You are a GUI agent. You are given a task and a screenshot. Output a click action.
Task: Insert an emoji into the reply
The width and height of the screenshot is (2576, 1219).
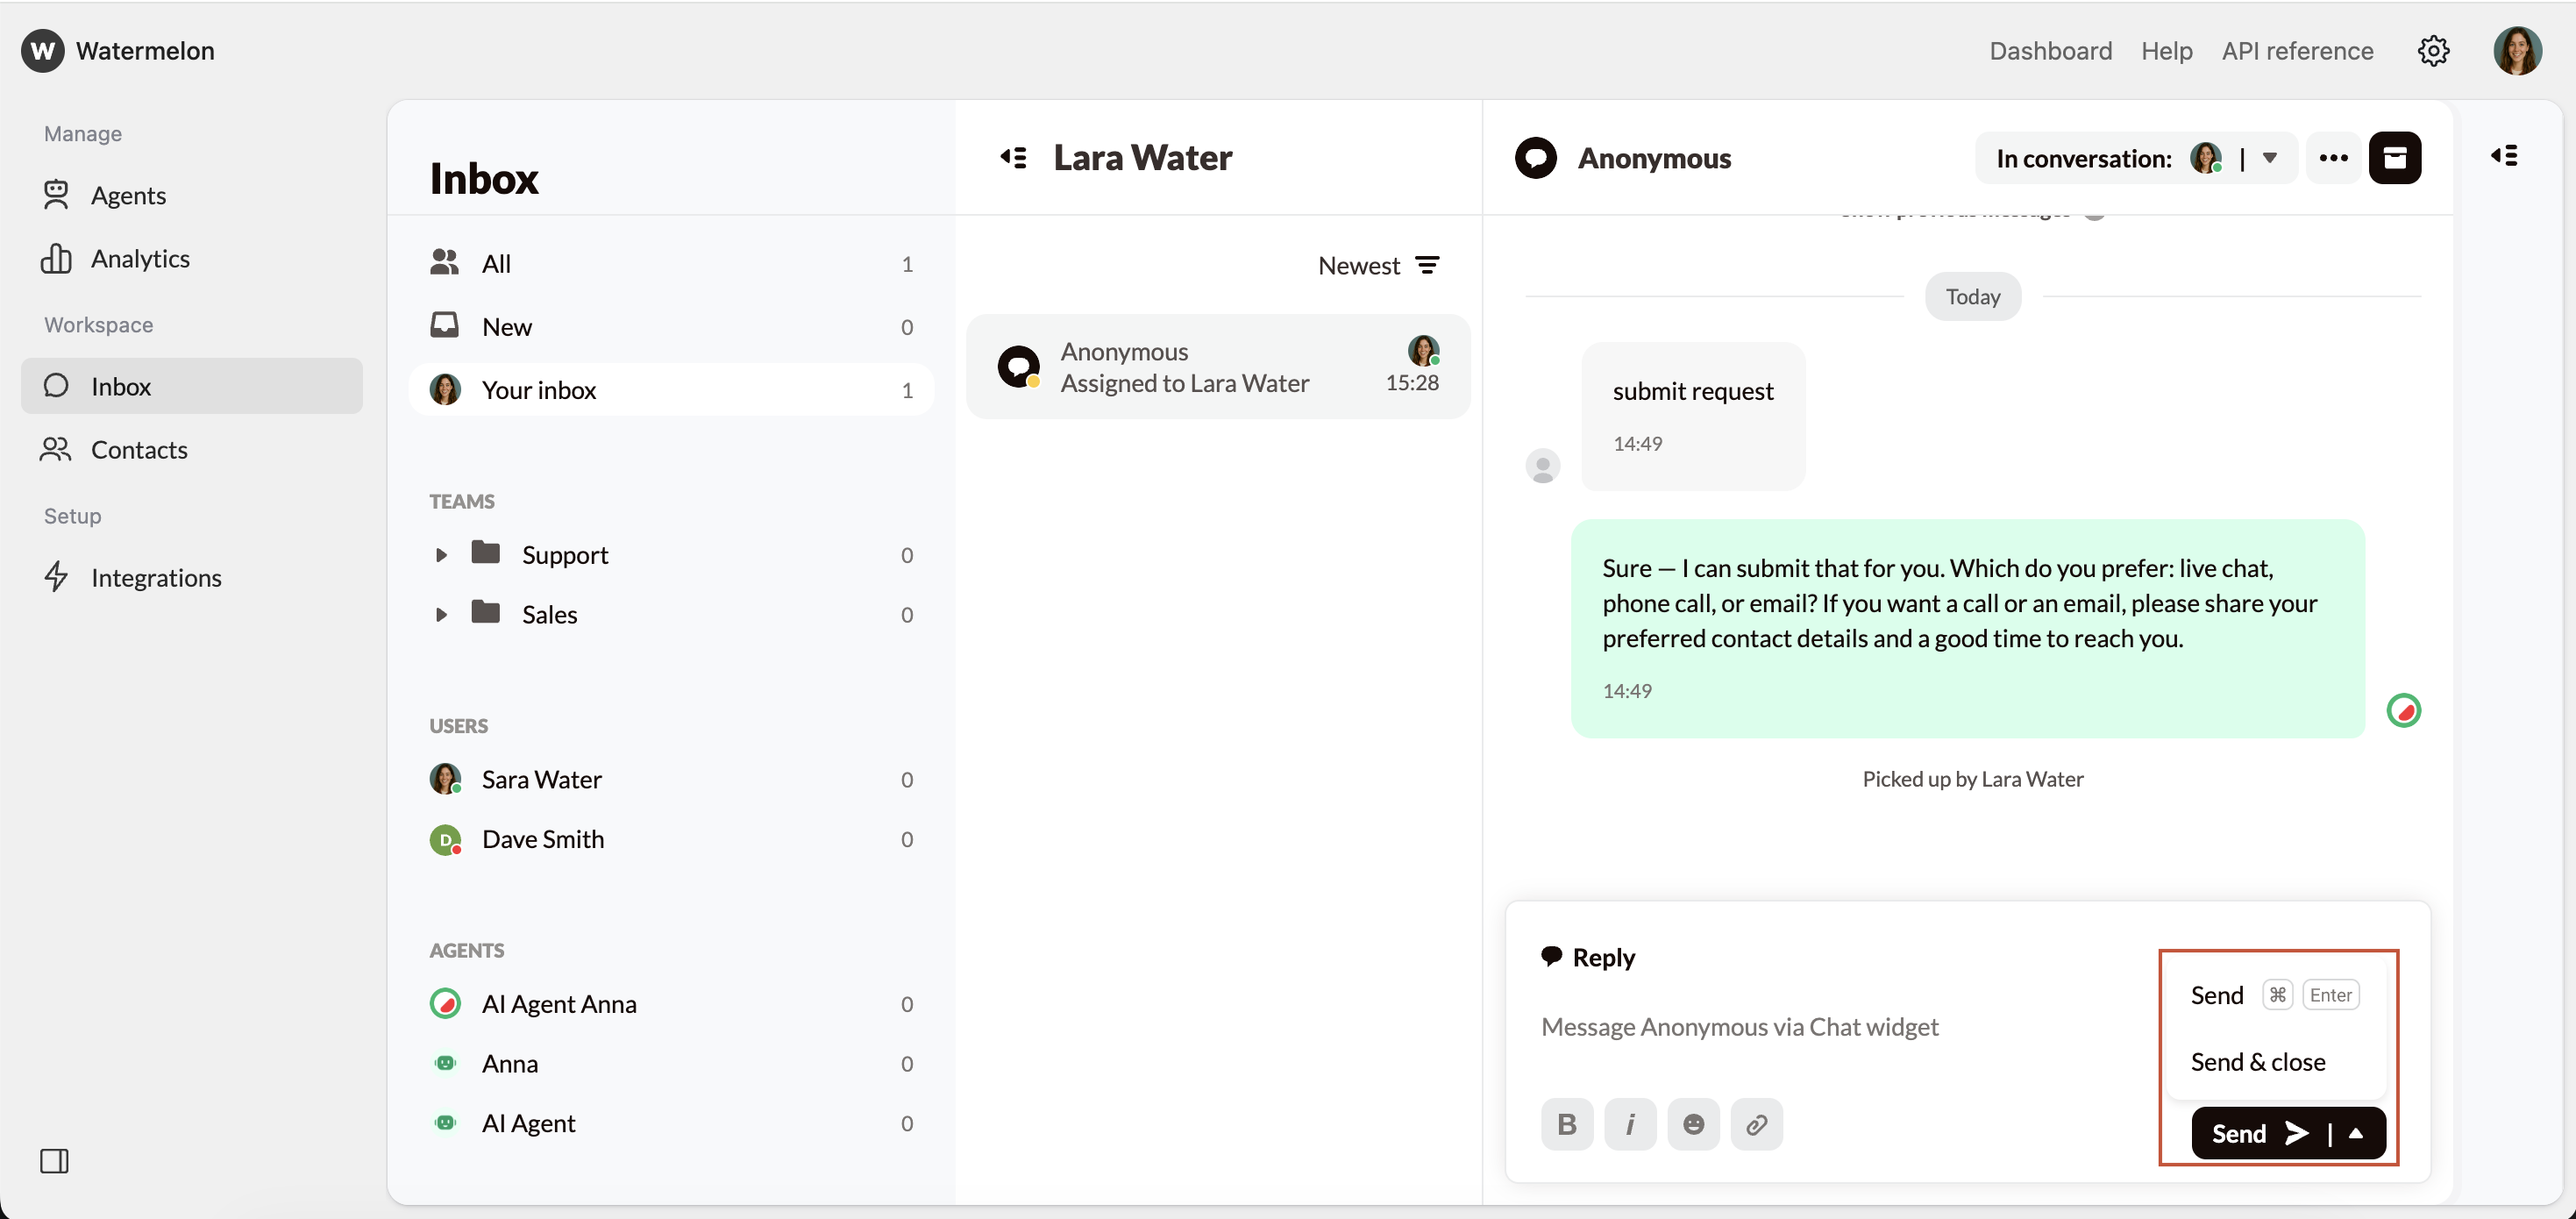tap(1693, 1124)
